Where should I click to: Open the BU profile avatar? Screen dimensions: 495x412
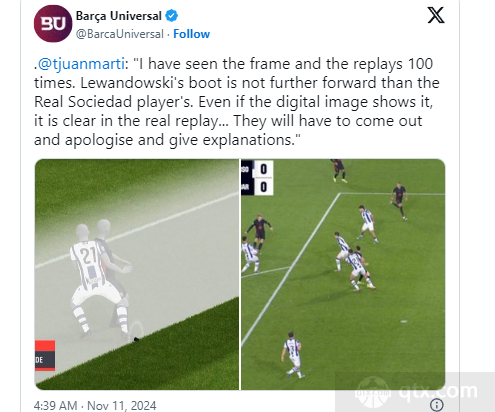pos(53,24)
